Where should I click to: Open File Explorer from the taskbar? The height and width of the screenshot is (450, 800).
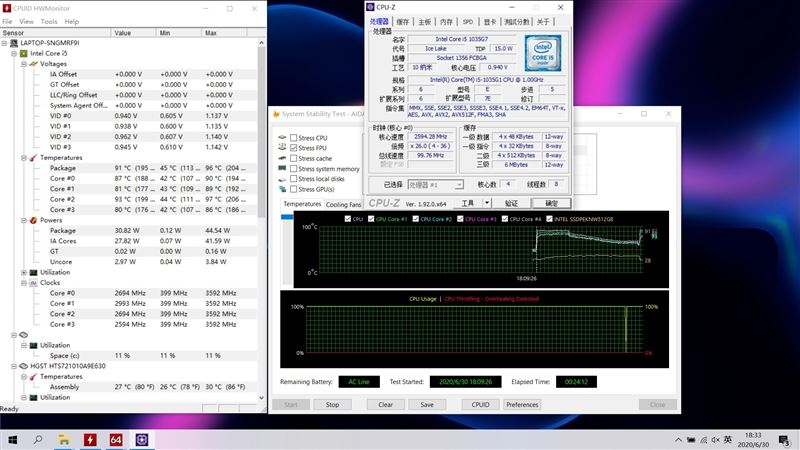point(64,439)
